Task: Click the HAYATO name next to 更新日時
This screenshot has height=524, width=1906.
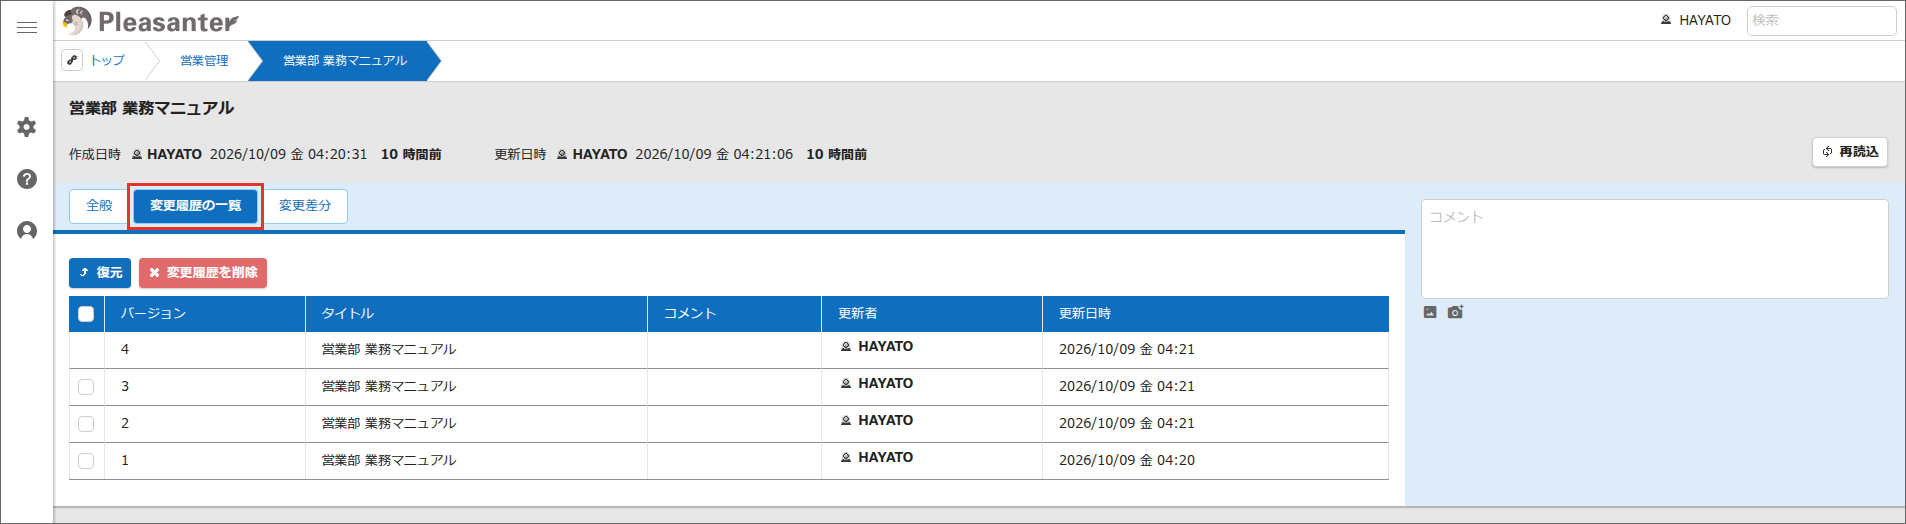Action: [x=600, y=154]
